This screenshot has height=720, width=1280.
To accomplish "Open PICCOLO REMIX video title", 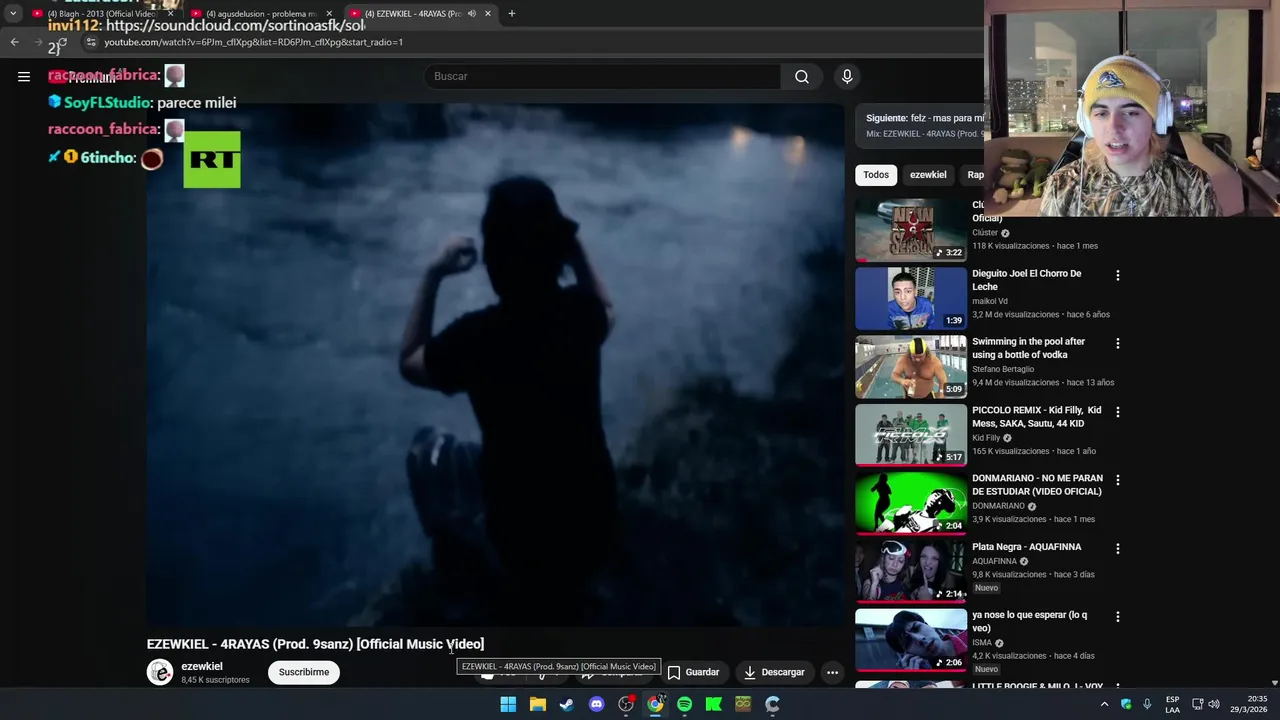I will pyautogui.click(x=1037, y=417).
